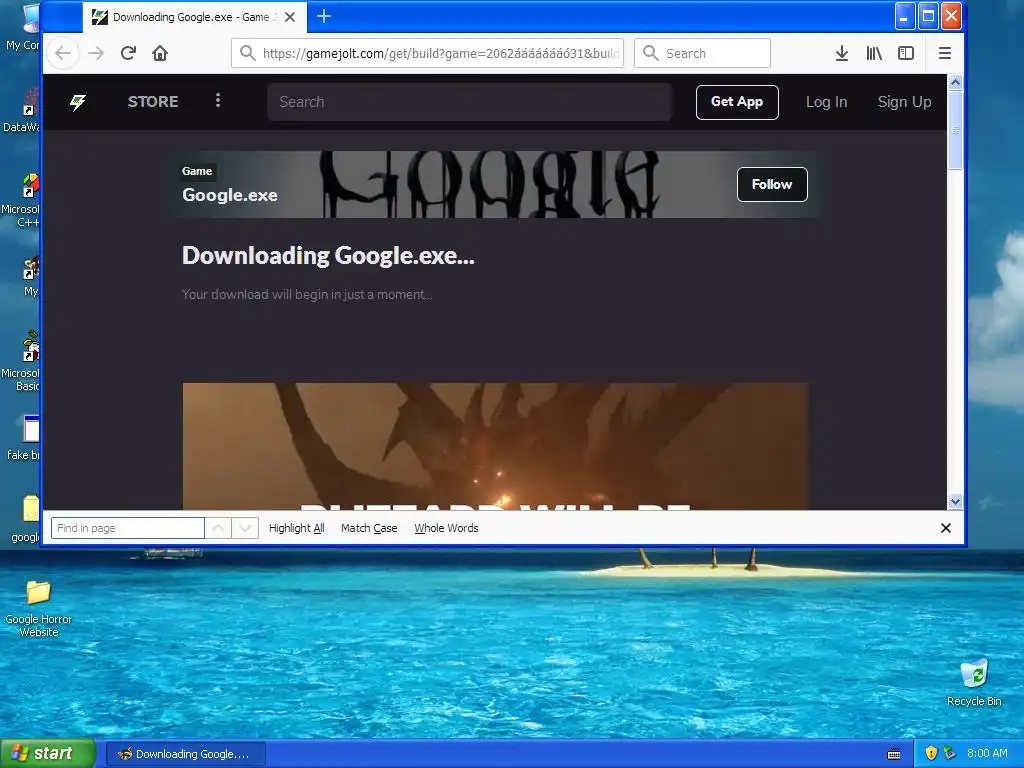1024x768 pixels.
Task: Jump to previous find match arrow
Action: [x=218, y=528]
